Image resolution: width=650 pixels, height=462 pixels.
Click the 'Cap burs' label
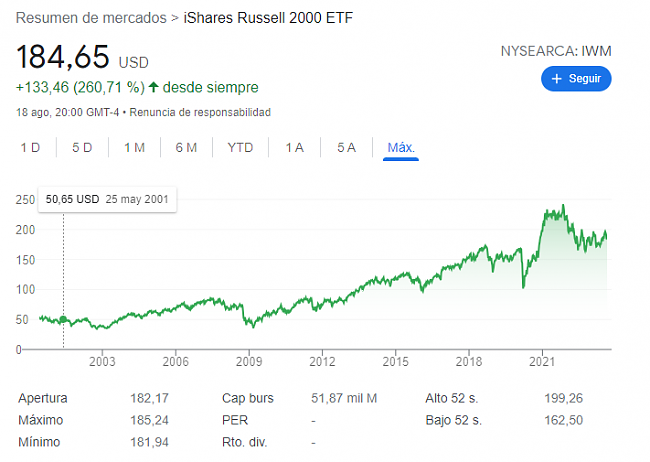click(248, 398)
